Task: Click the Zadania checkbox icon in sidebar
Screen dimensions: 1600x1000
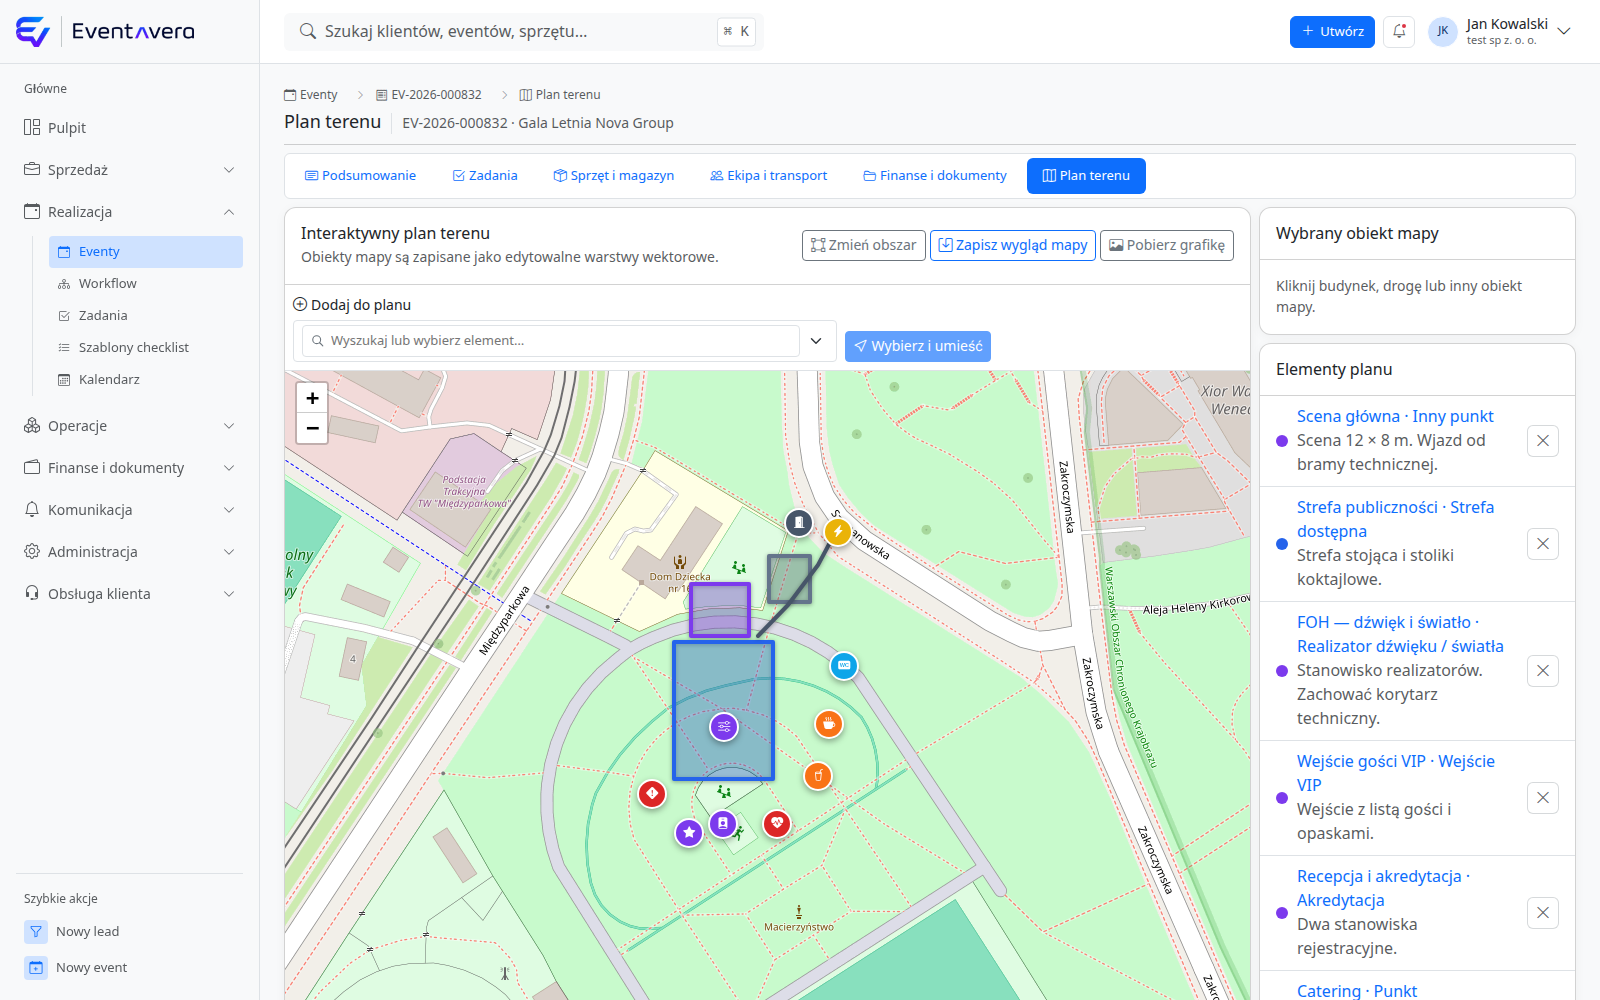Action: click(x=64, y=316)
